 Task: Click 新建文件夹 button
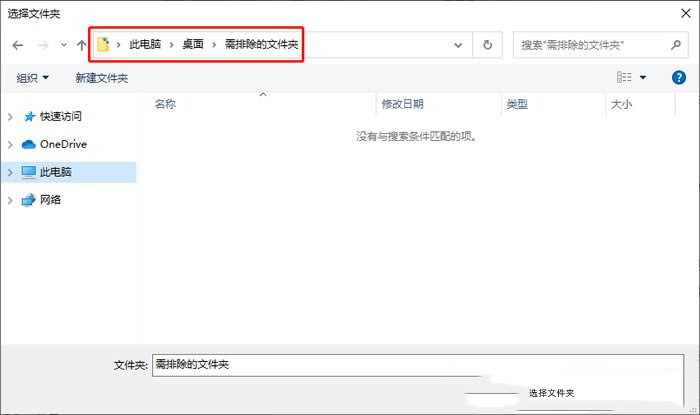click(102, 78)
